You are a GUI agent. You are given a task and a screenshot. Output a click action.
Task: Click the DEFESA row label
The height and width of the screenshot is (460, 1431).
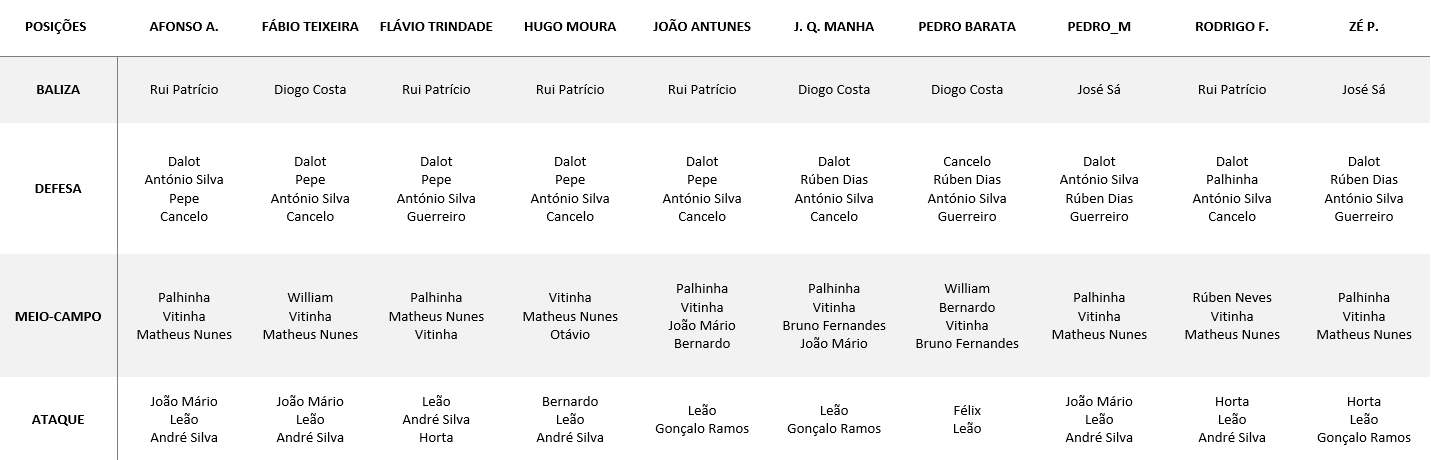pos(57,189)
